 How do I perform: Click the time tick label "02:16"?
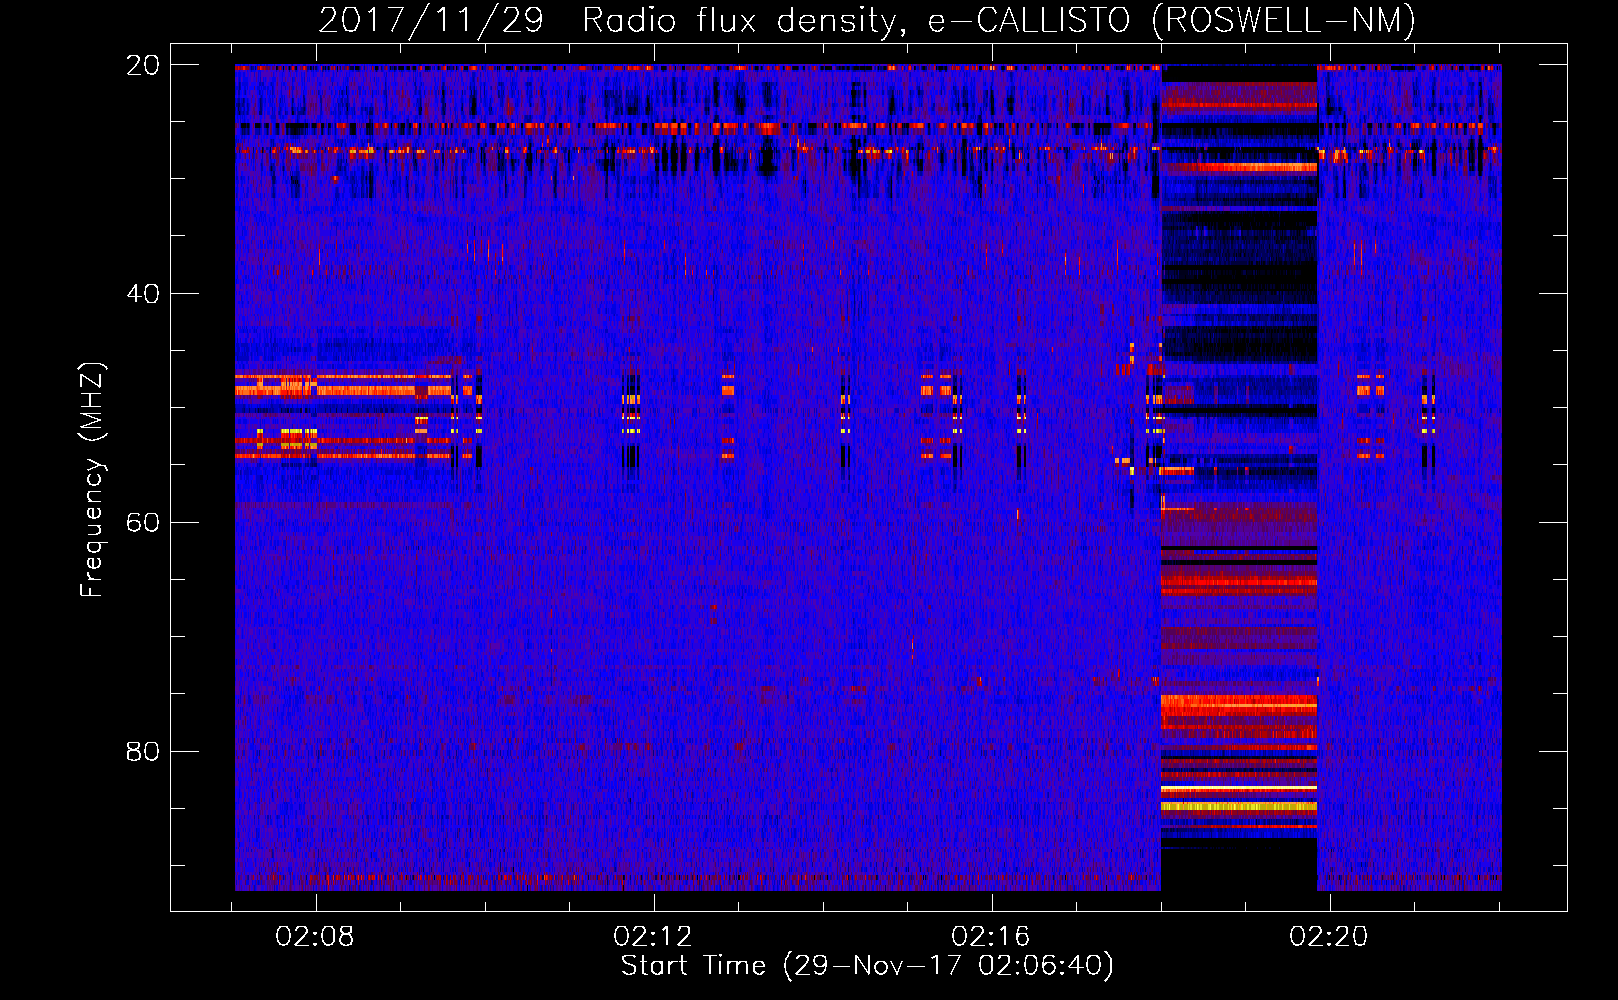pyautogui.click(x=991, y=937)
